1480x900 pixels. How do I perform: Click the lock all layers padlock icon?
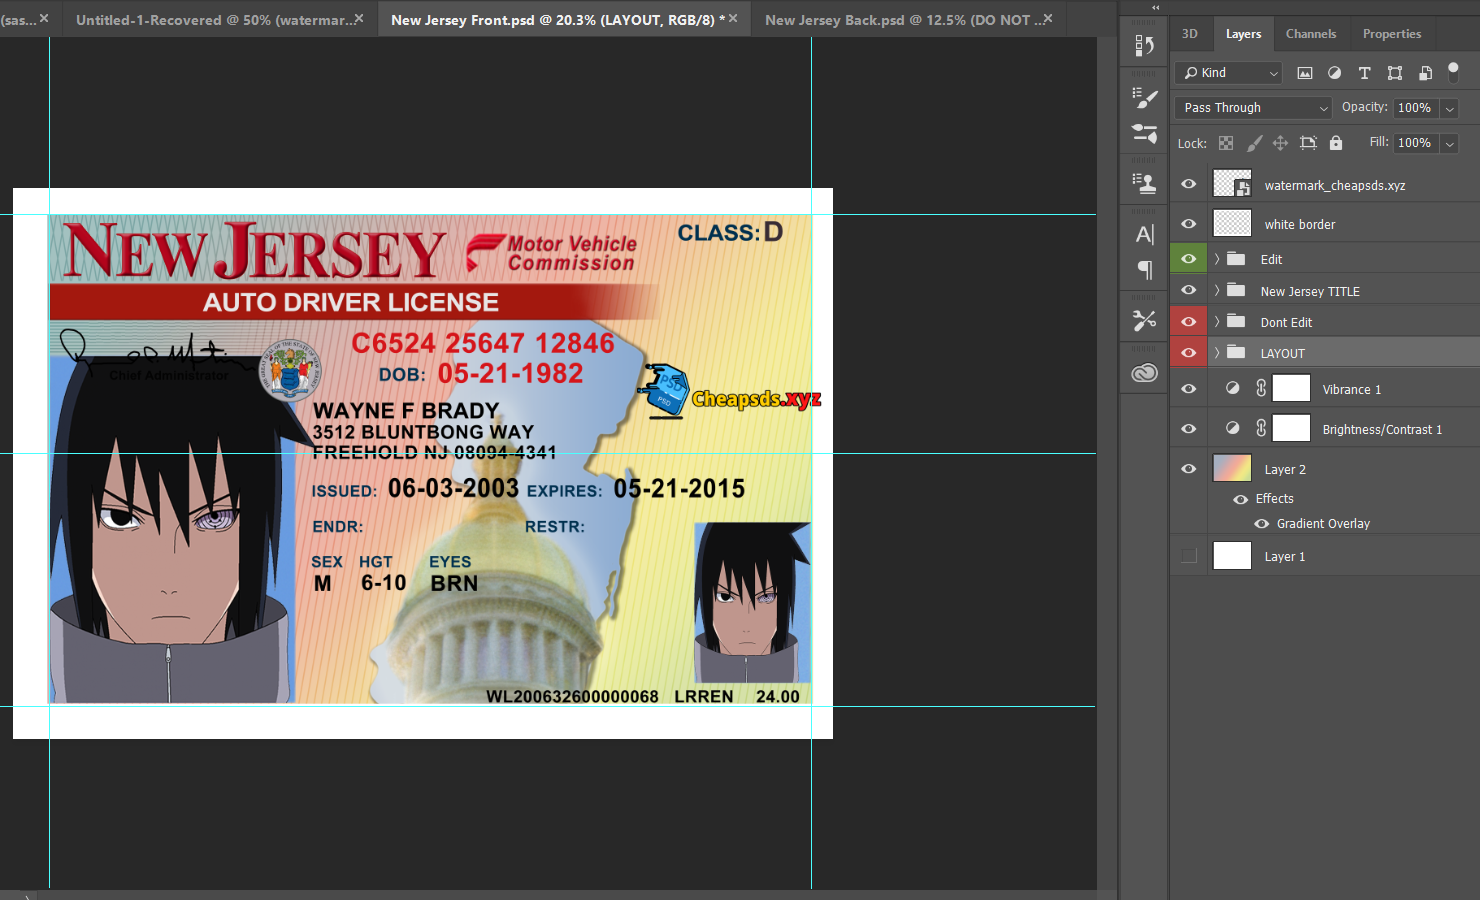coord(1335,143)
